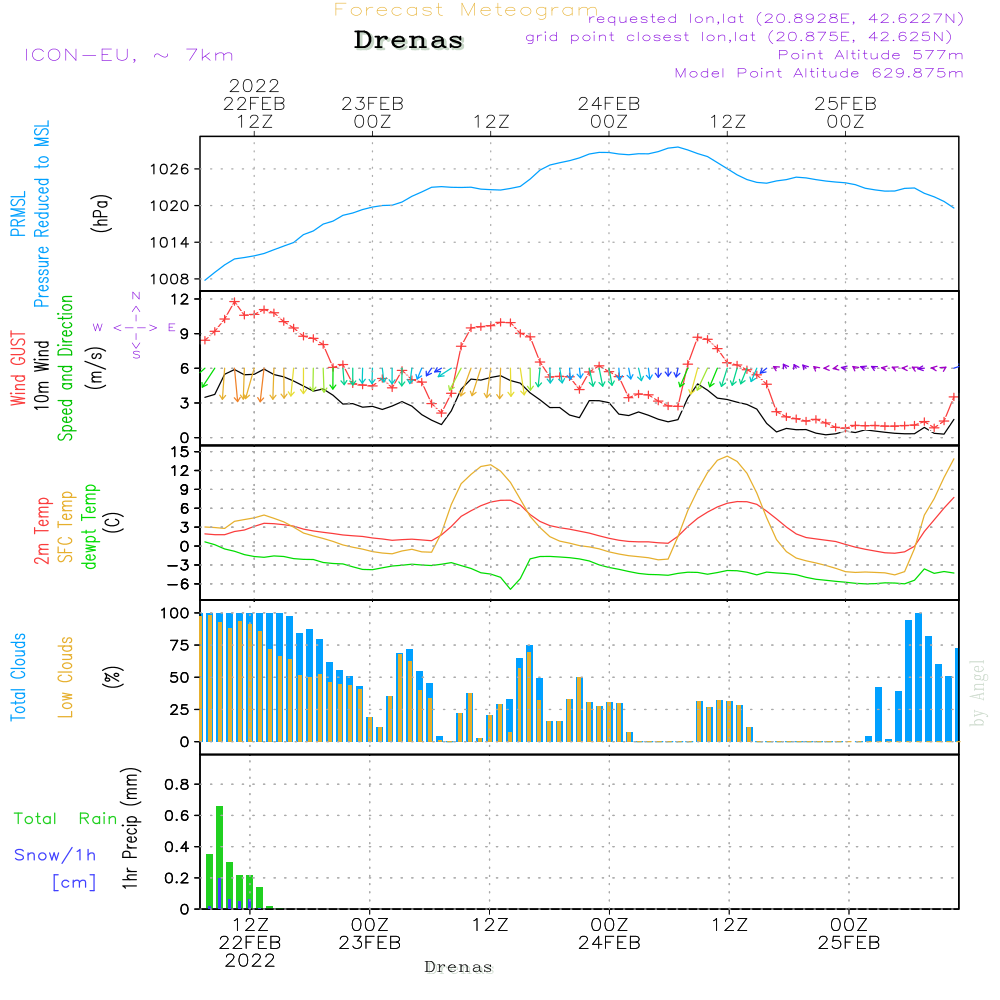Select top axis label "23FEB 00Z"
1000x1000 pixels.
tap(372, 112)
